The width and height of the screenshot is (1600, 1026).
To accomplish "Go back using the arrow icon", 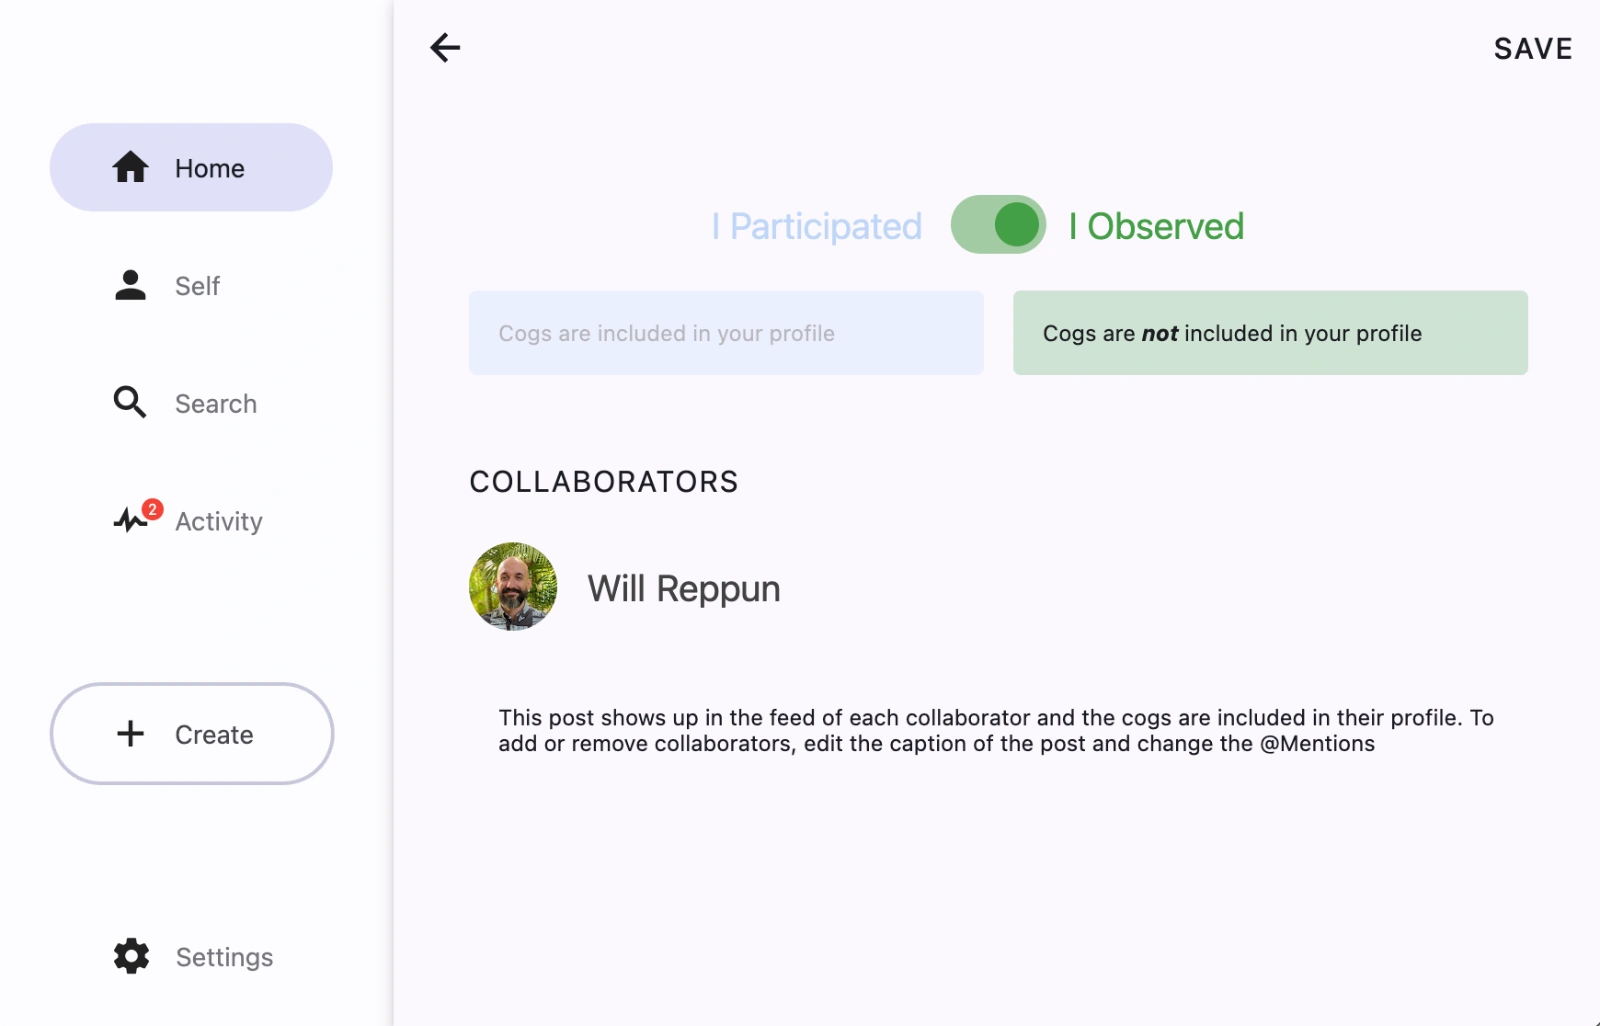I will coord(444,47).
